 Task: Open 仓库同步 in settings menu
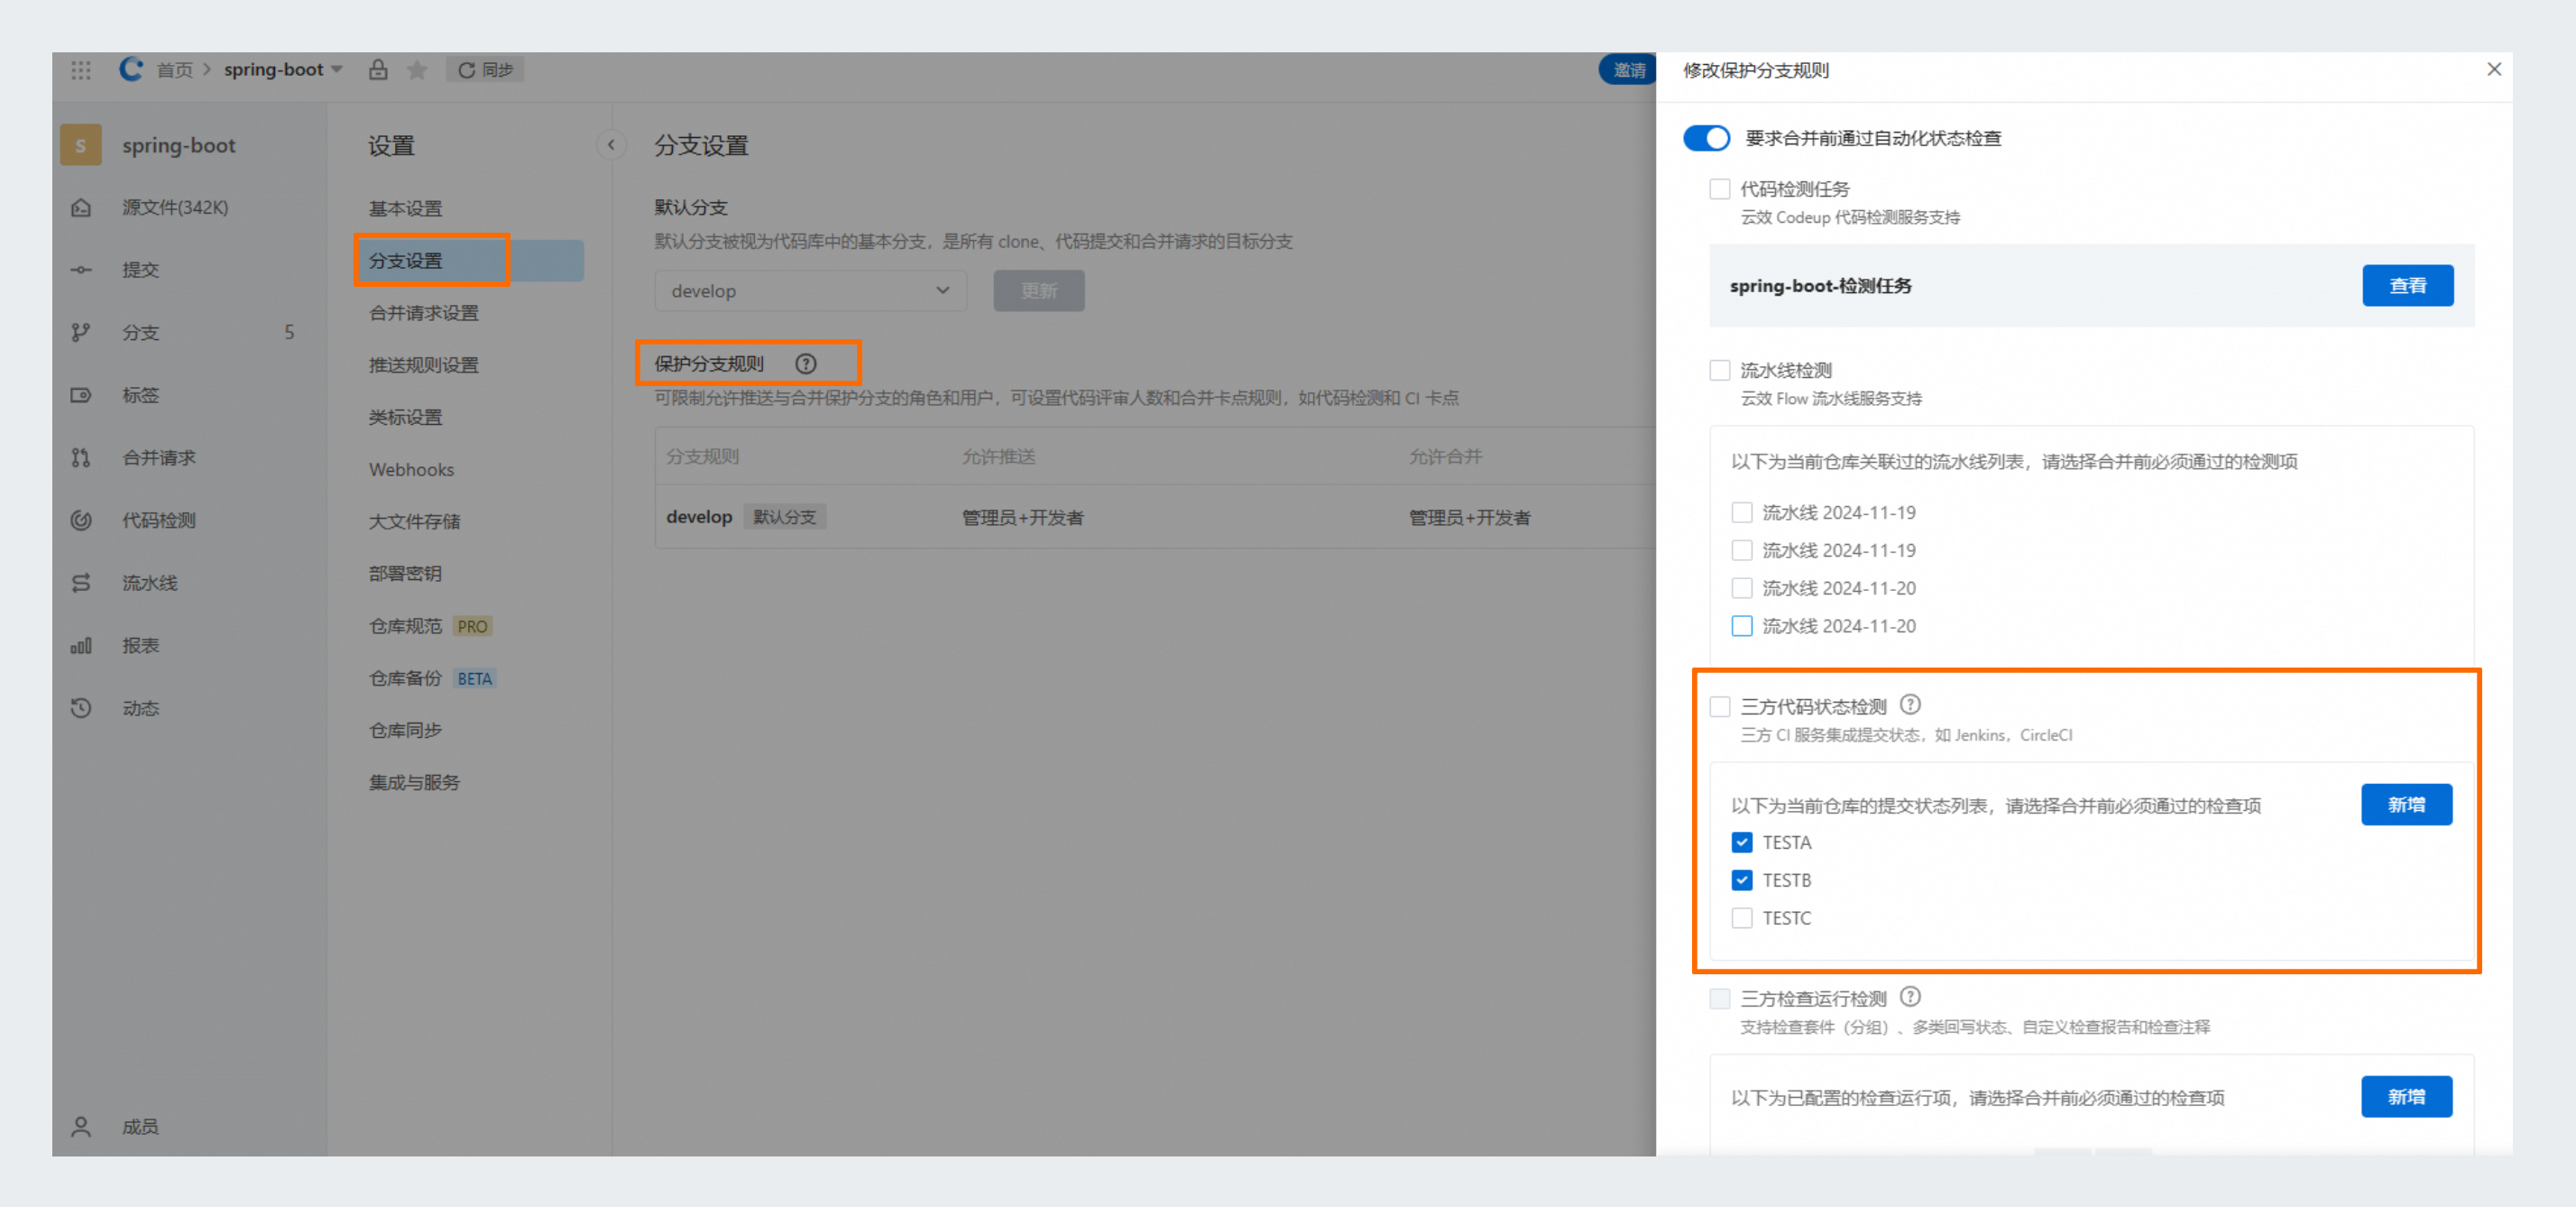click(405, 730)
